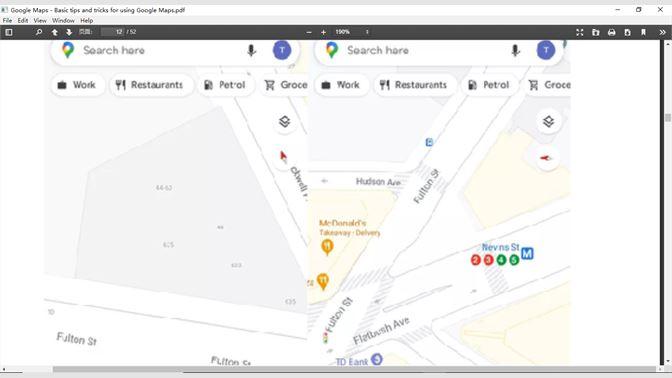This screenshot has height=378, width=672.
Task: Click the McDonald's orange restaurant pin
Action: 327,247
